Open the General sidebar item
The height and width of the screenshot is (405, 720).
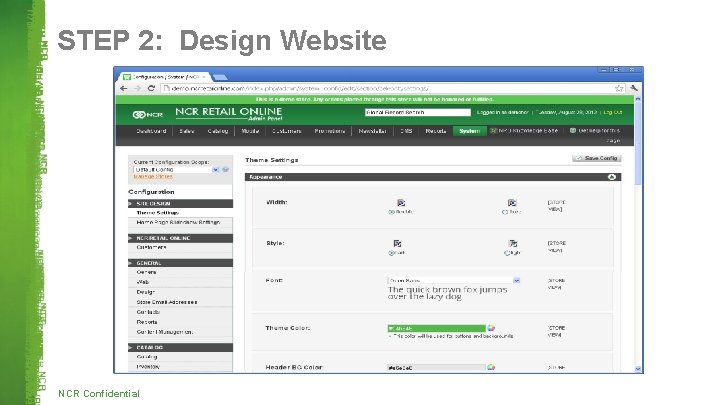tap(146, 272)
